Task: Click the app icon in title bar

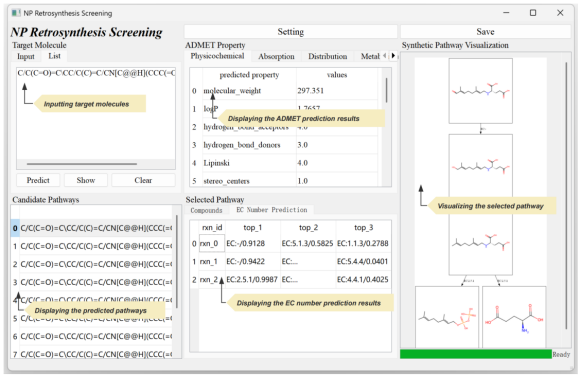Action: [x=16, y=13]
